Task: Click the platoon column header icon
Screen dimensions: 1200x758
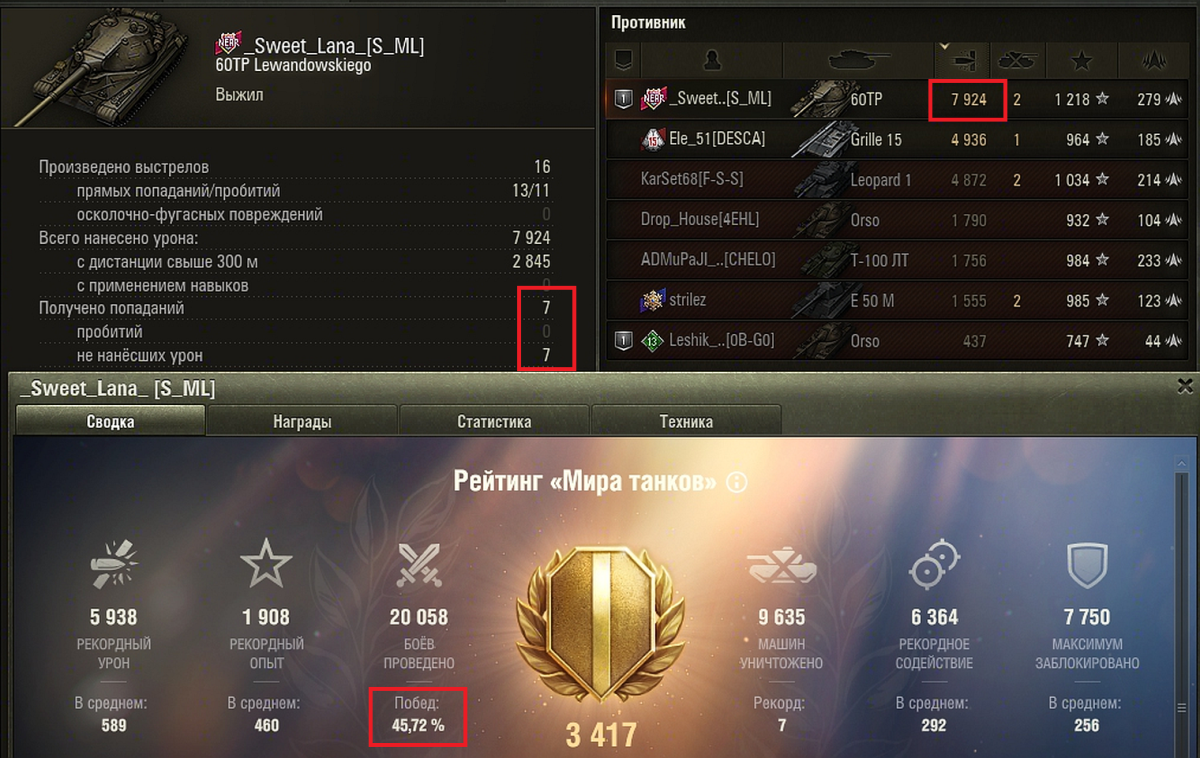Action: [x=622, y=61]
